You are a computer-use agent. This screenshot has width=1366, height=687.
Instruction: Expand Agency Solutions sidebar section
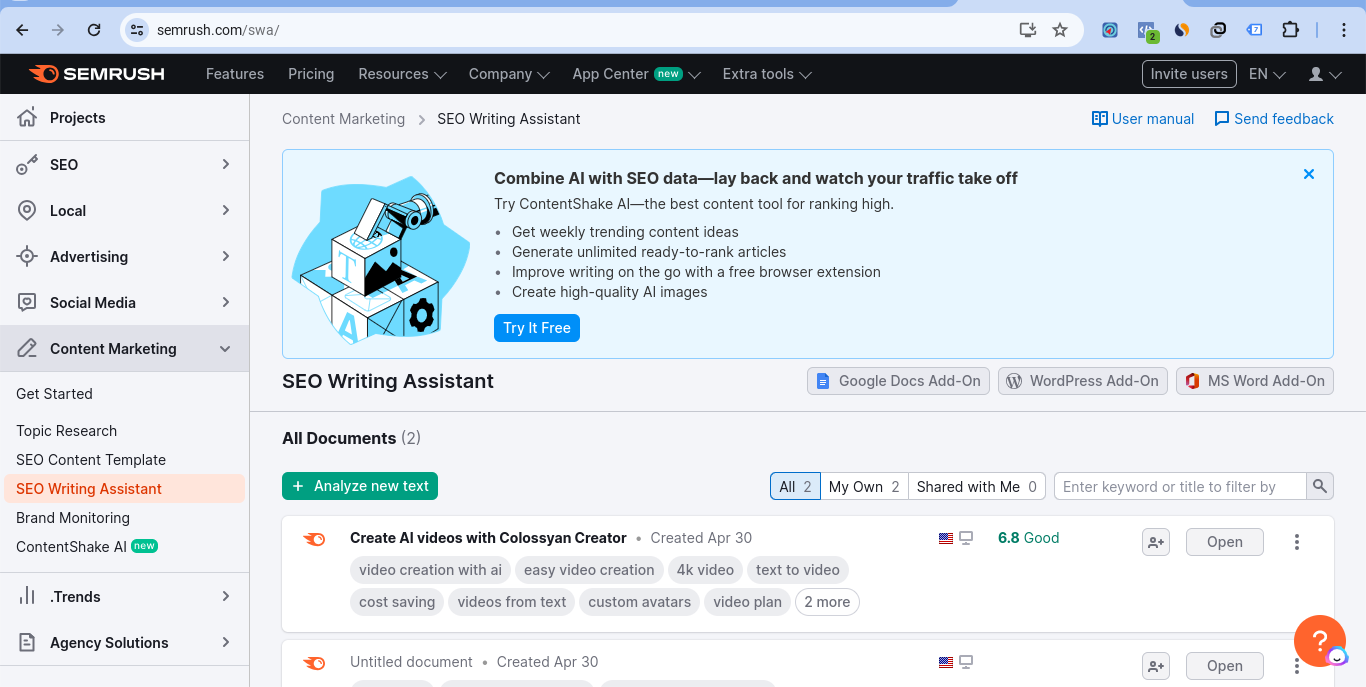pos(226,642)
